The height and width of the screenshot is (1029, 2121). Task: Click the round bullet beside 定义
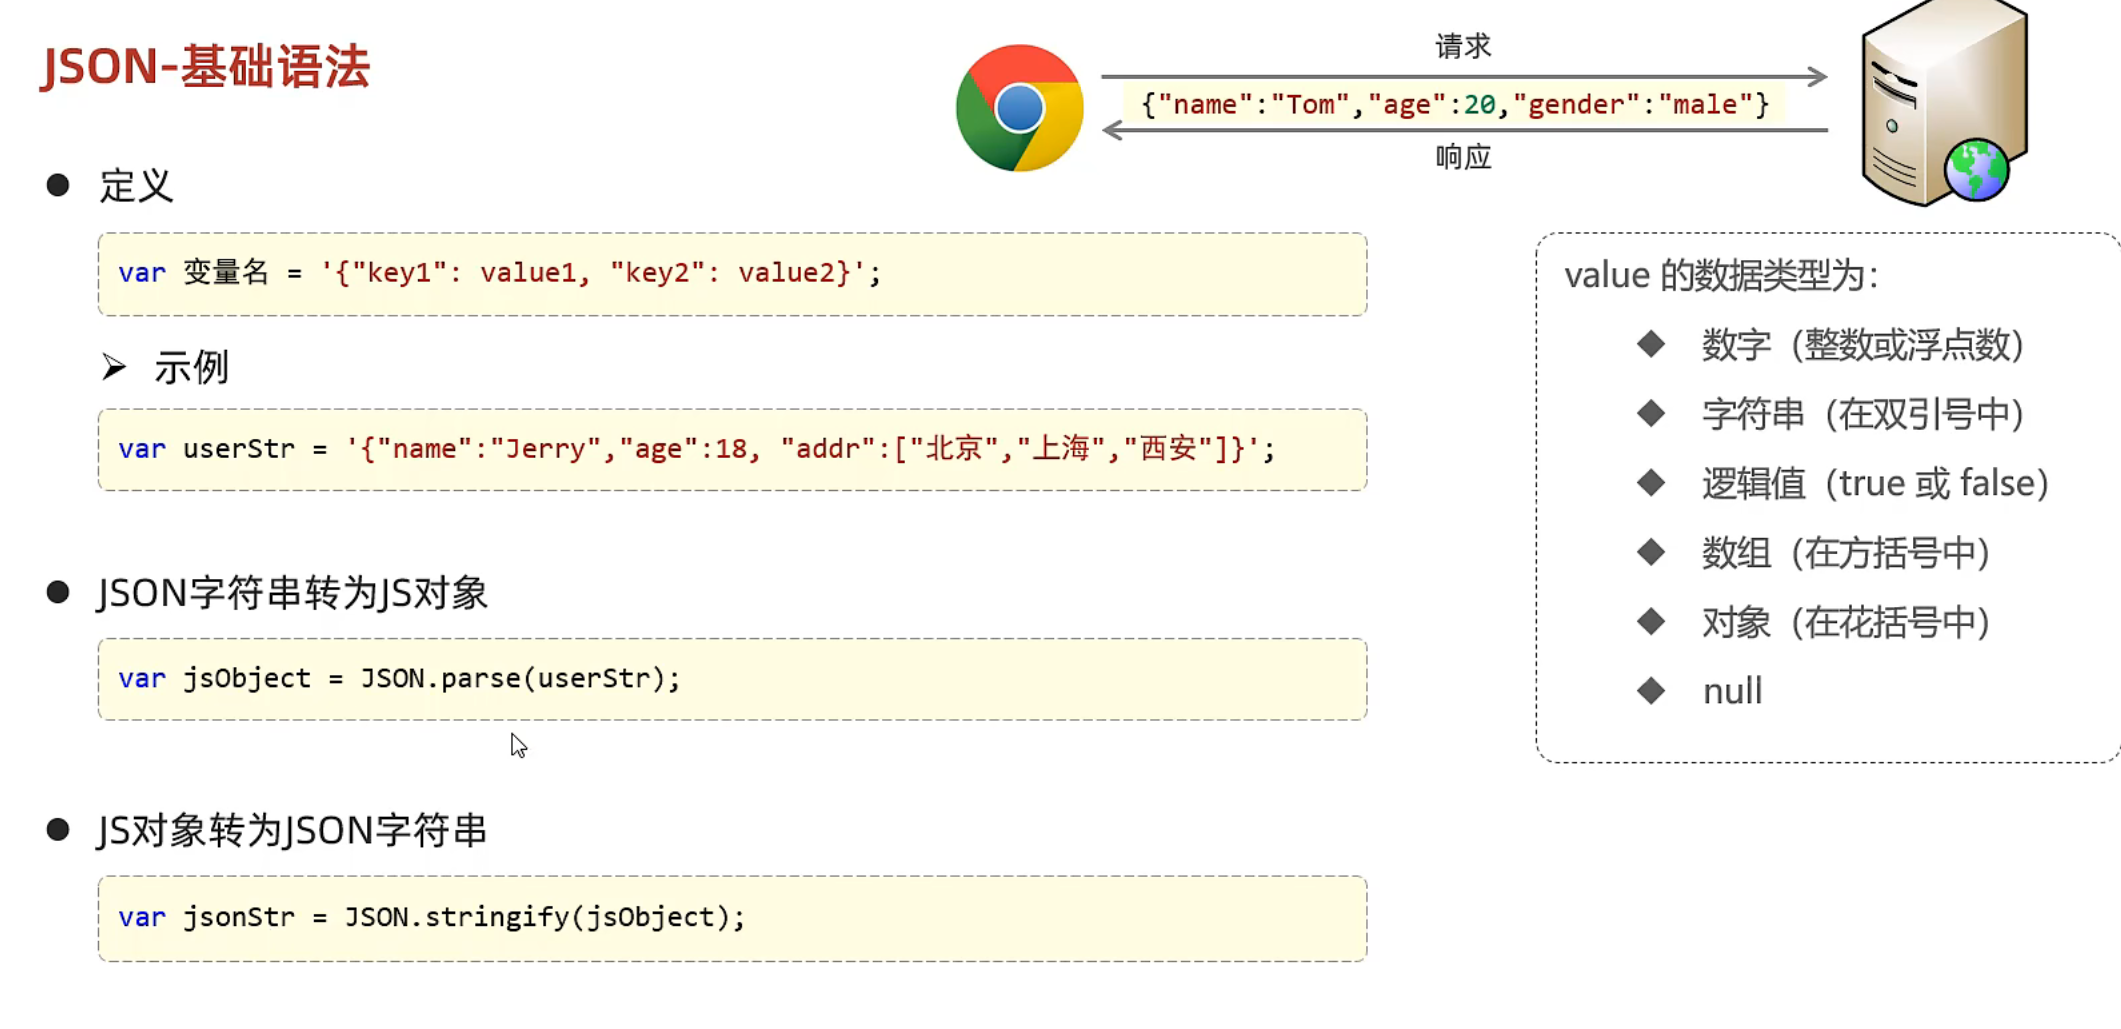coord(58,185)
